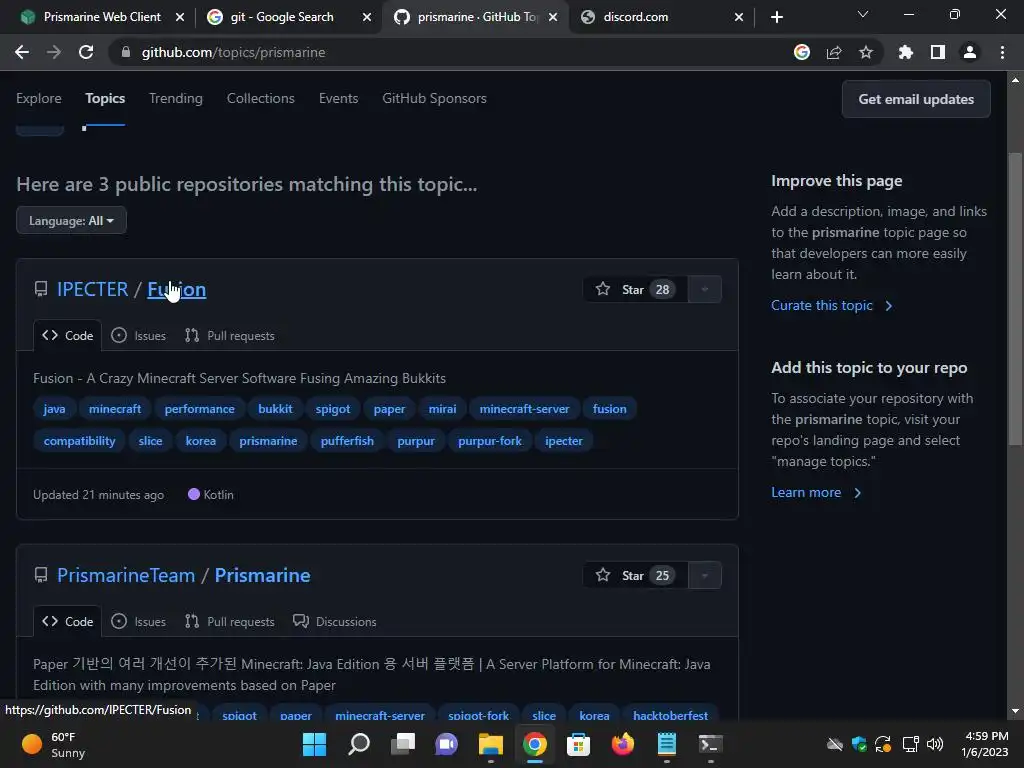Select the Topics navigation item
Image resolution: width=1024 pixels, height=768 pixels.
coord(104,99)
